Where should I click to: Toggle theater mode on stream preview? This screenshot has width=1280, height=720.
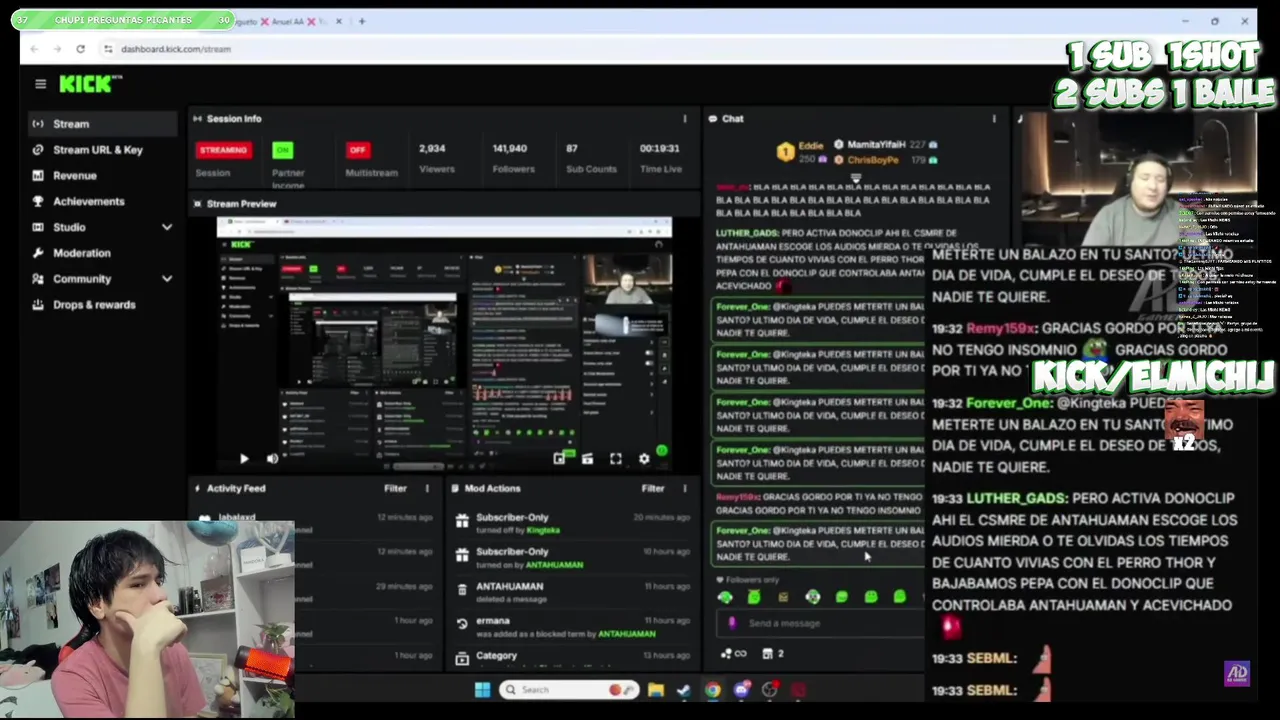click(587, 459)
